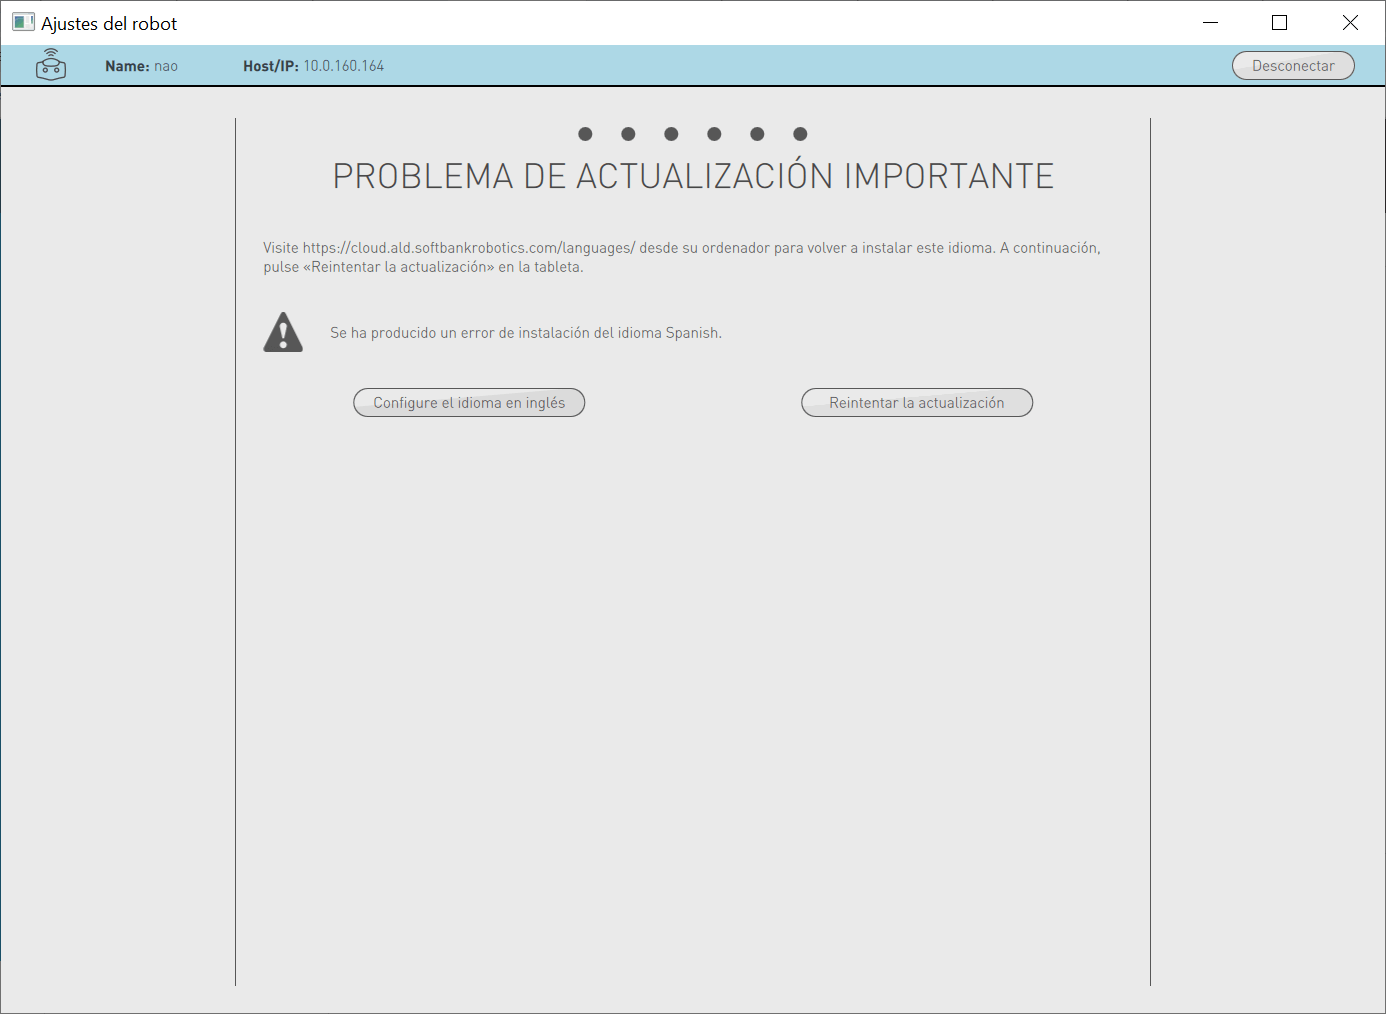Click the robot icon in the blue header

click(51, 65)
